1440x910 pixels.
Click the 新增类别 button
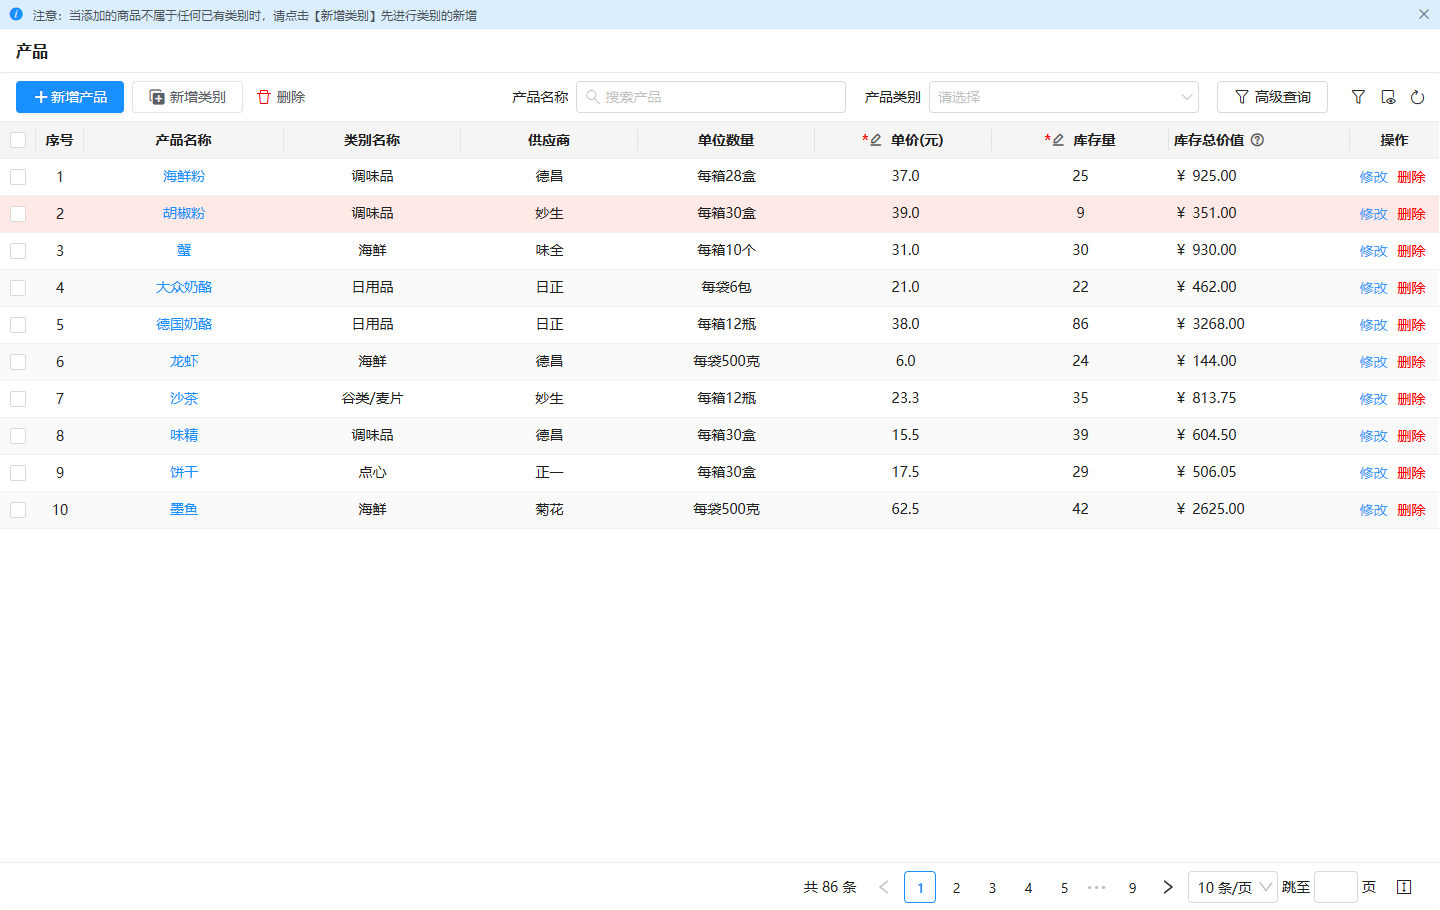pyautogui.click(x=187, y=97)
